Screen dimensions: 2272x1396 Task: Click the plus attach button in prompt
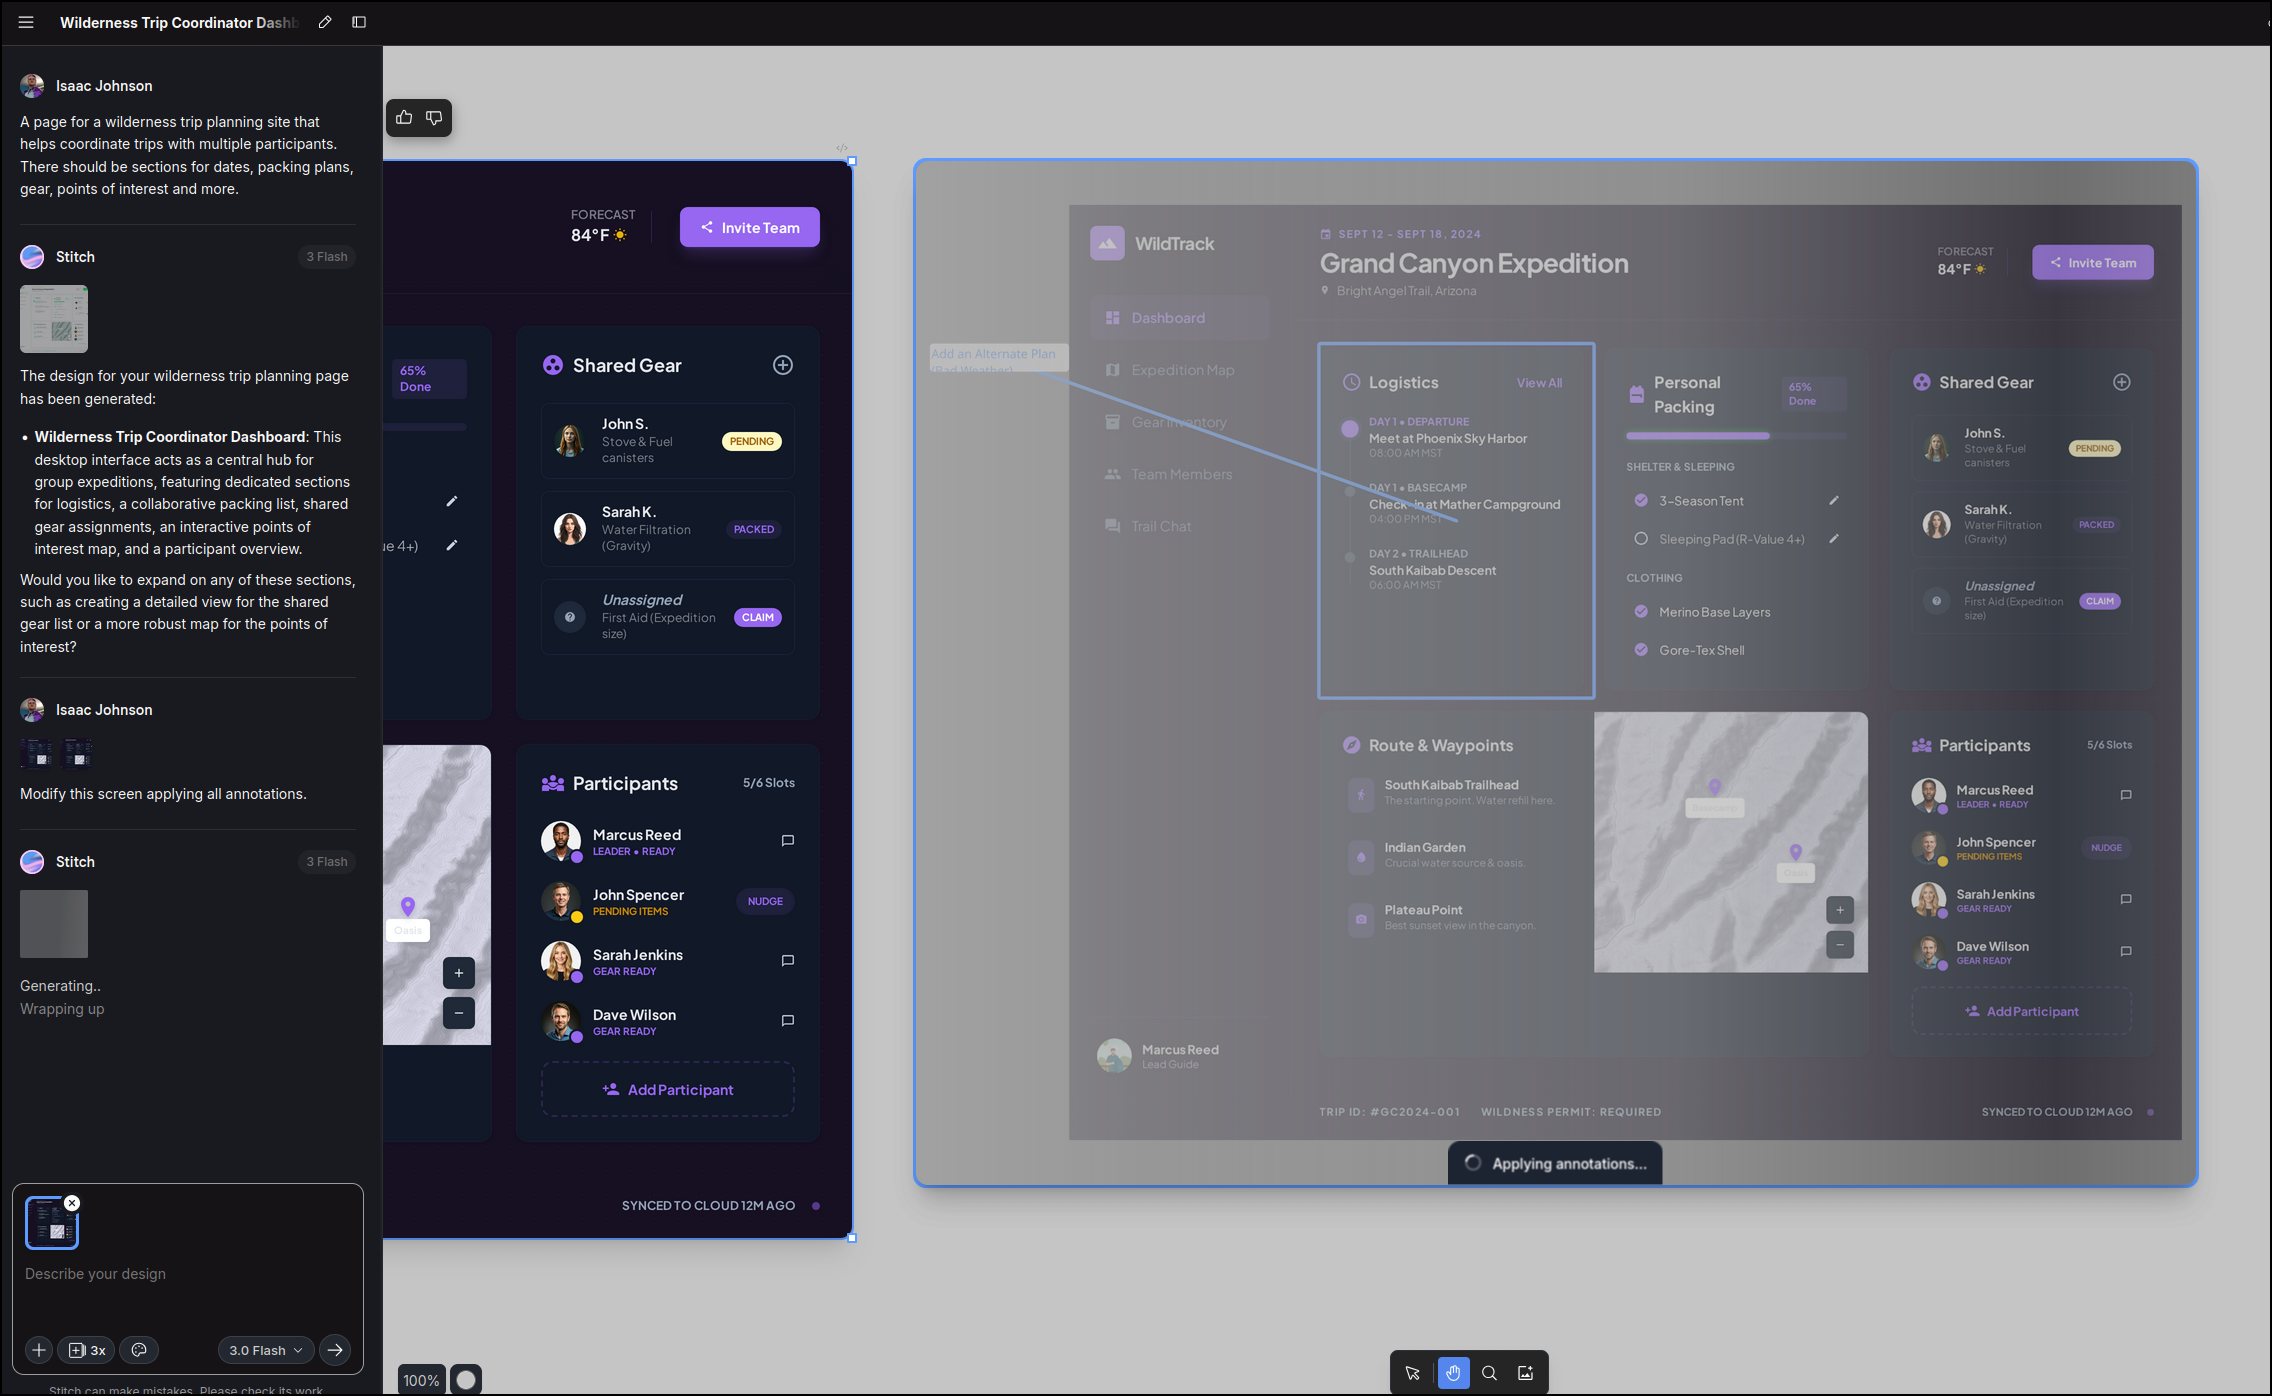[38, 1350]
